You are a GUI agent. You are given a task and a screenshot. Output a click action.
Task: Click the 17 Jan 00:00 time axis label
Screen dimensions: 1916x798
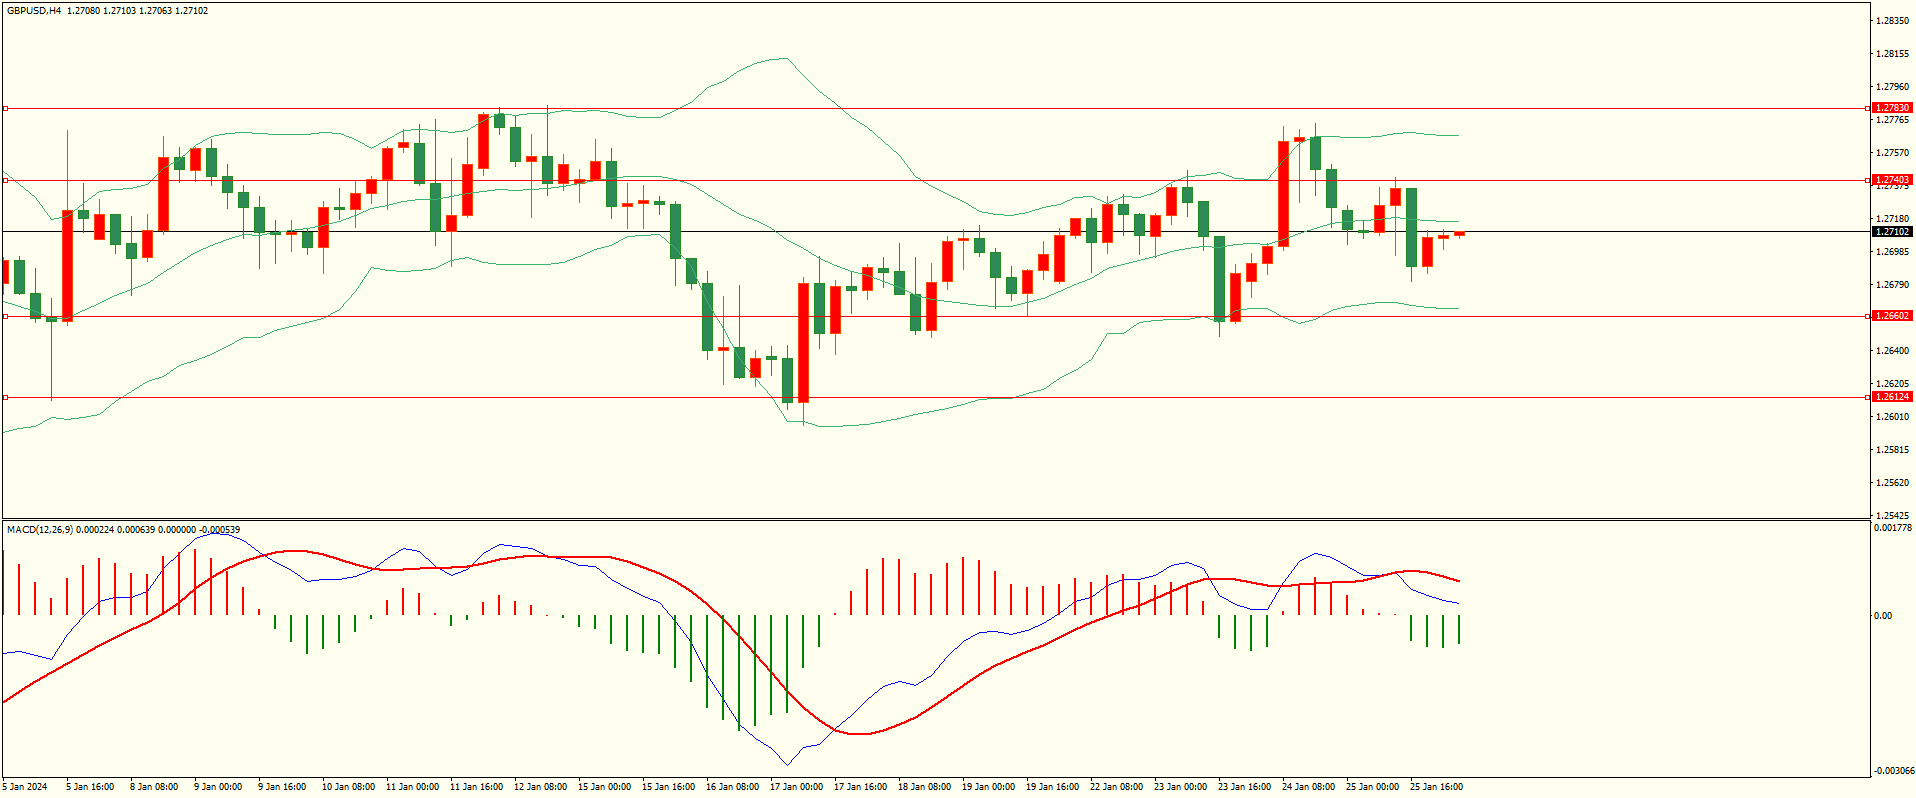796,787
